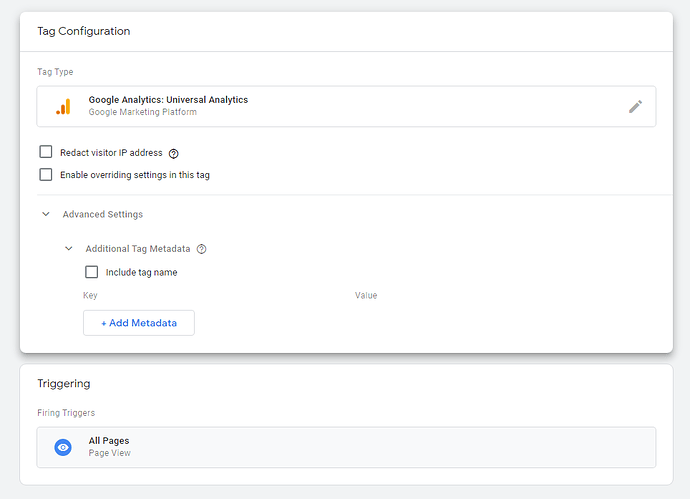
Task: Check Enable overriding settings in this tag
Action: (46, 175)
